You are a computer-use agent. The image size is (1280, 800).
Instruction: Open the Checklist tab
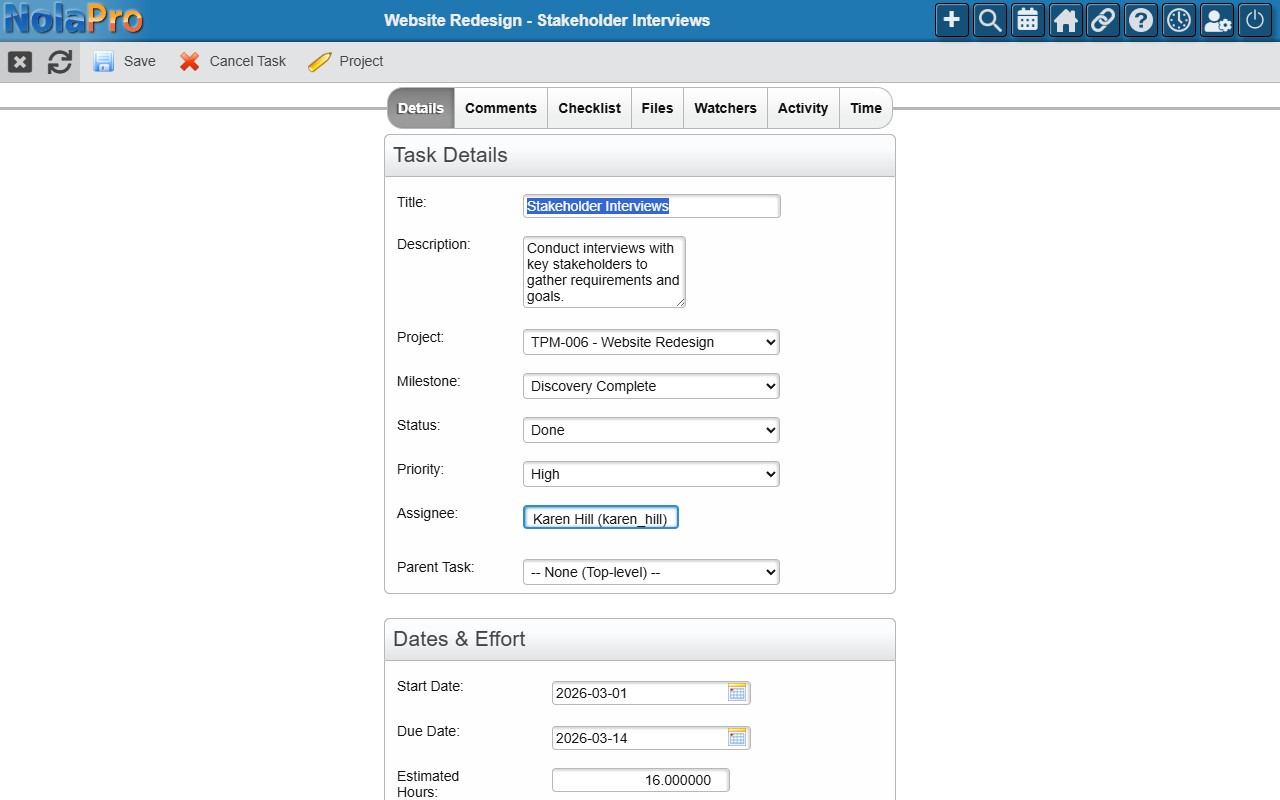589,108
